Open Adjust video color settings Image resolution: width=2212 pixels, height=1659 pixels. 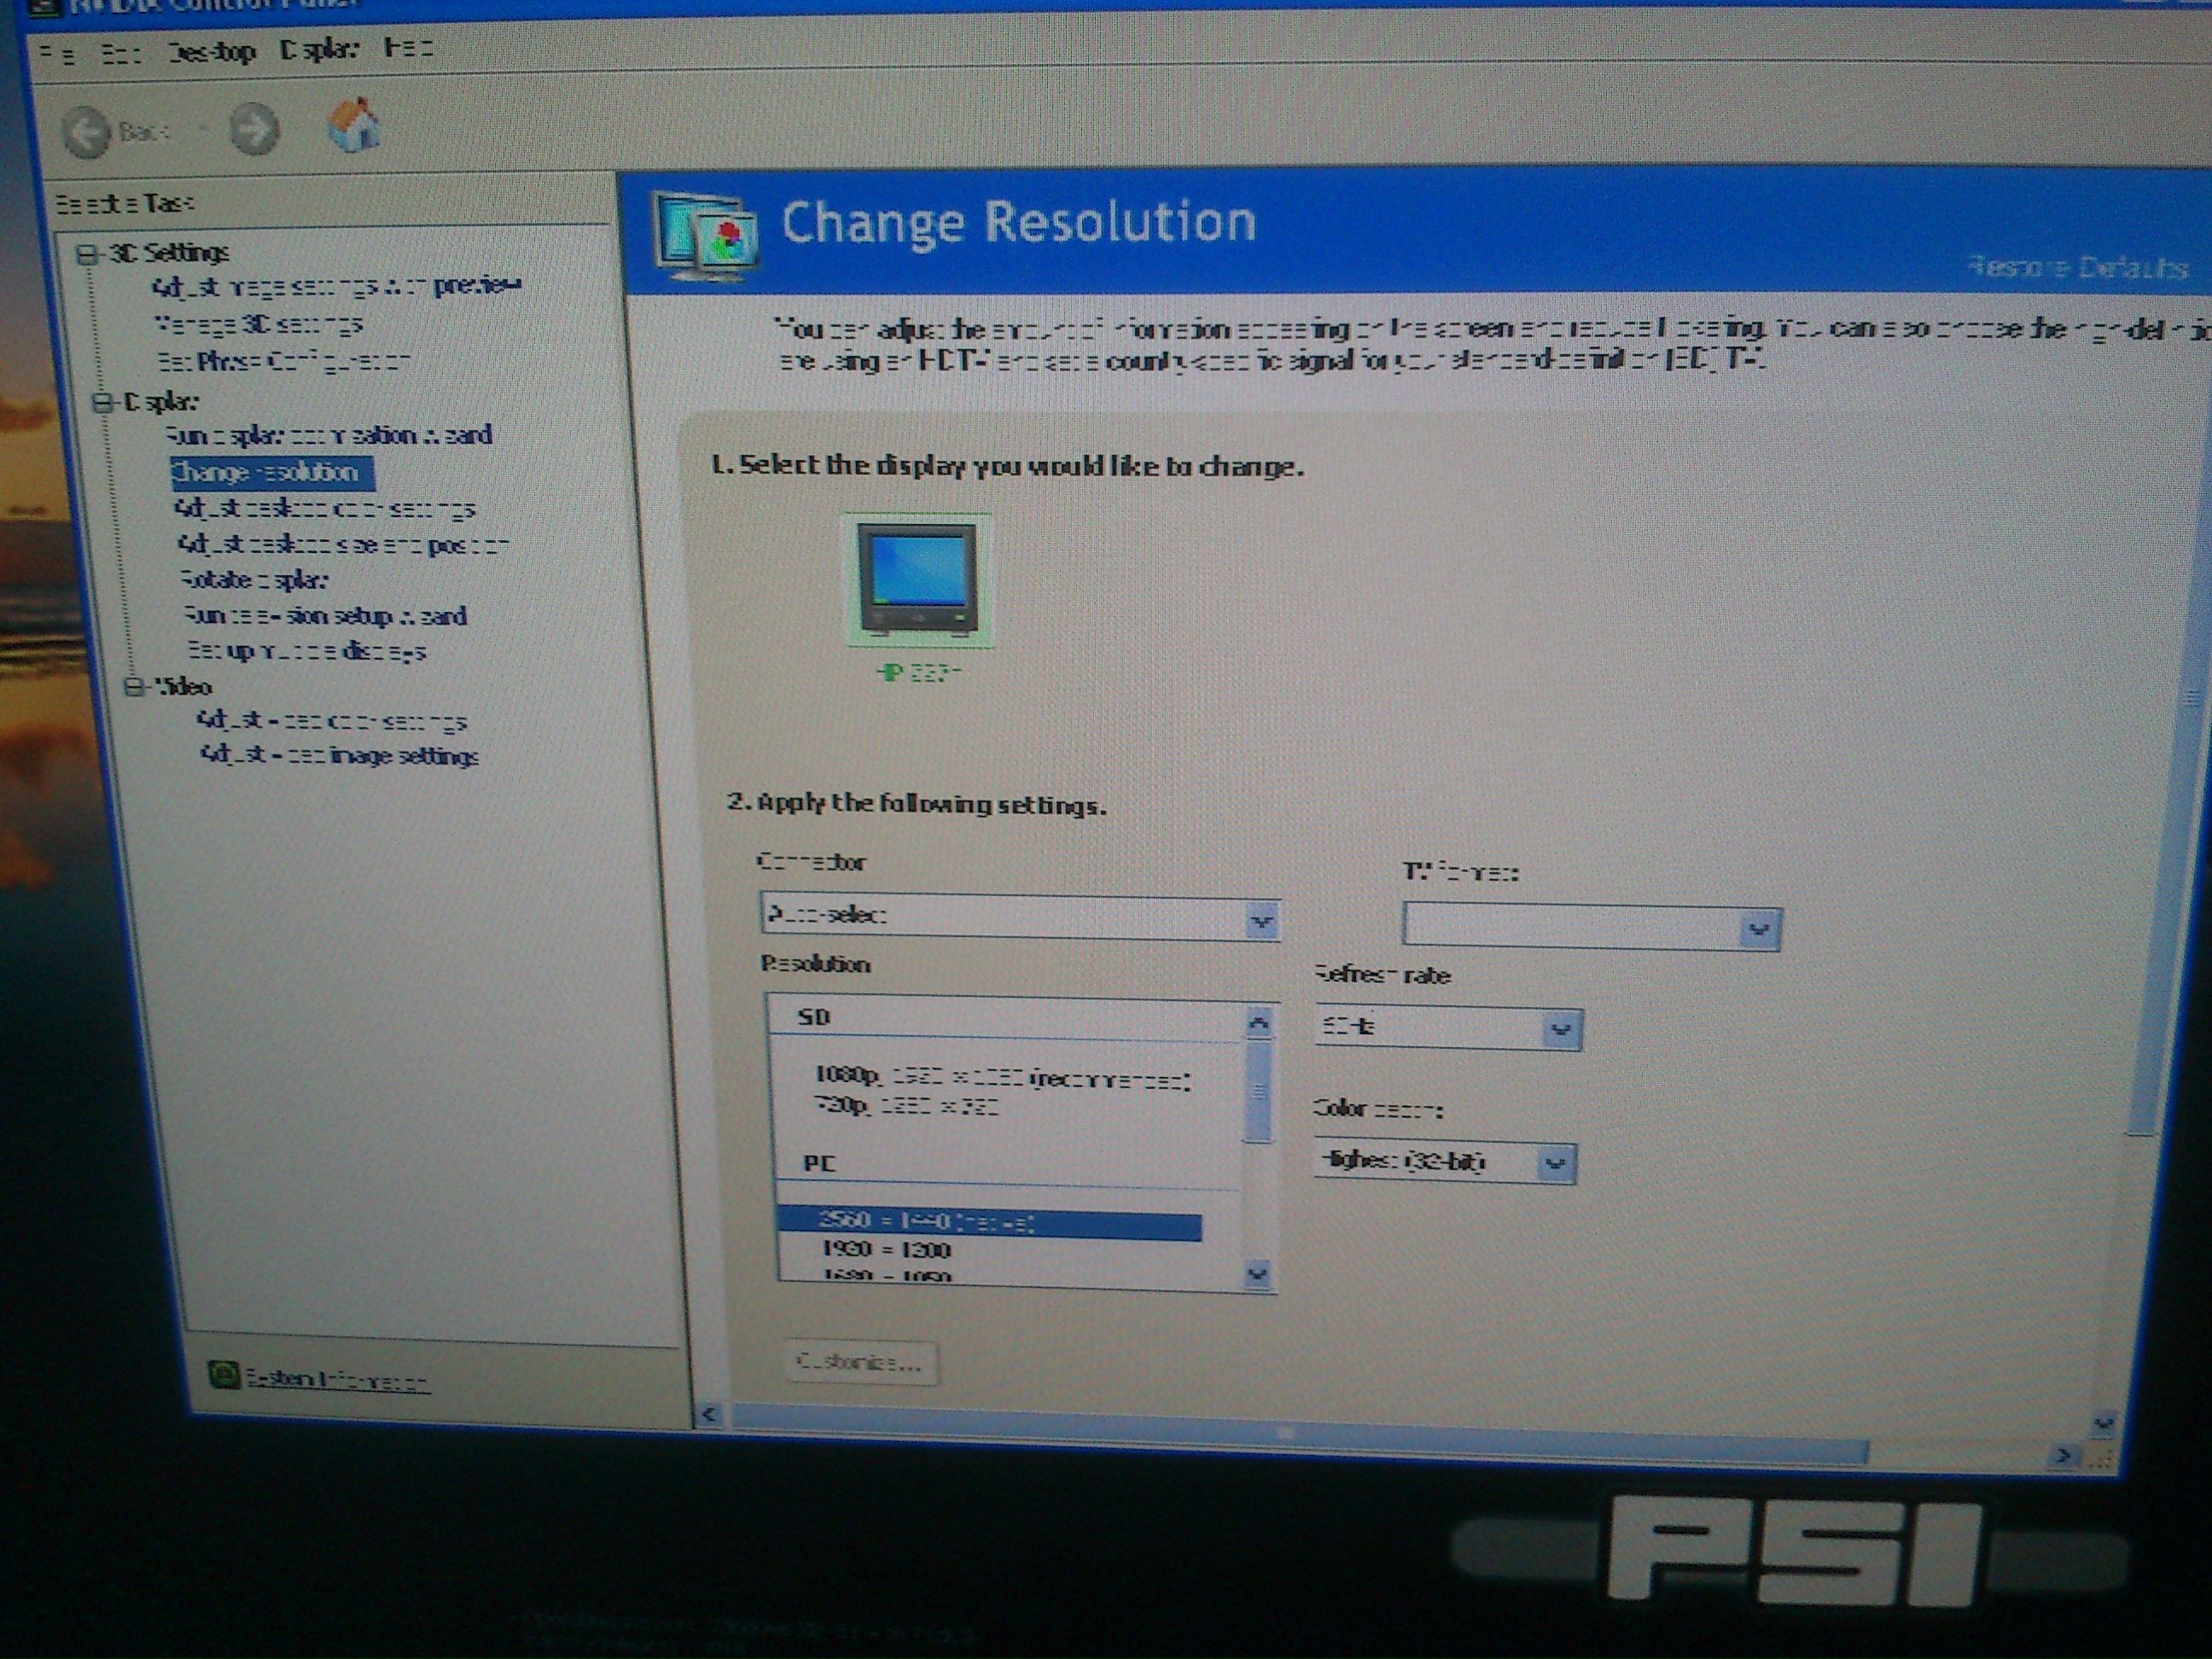click(x=332, y=721)
